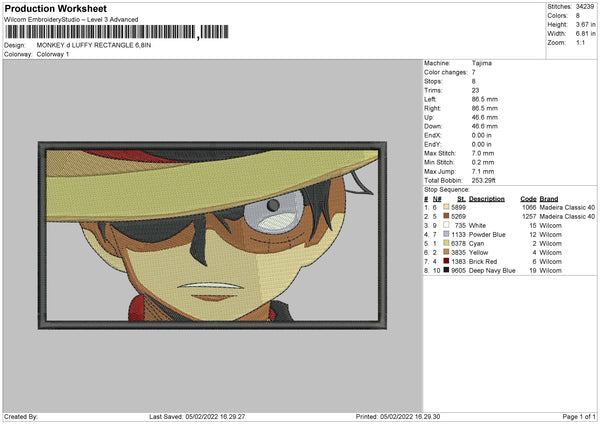Click the Total Bobbin value 253.29ft
This screenshot has height=424, width=600.
pyautogui.click(x=484, y=180)
